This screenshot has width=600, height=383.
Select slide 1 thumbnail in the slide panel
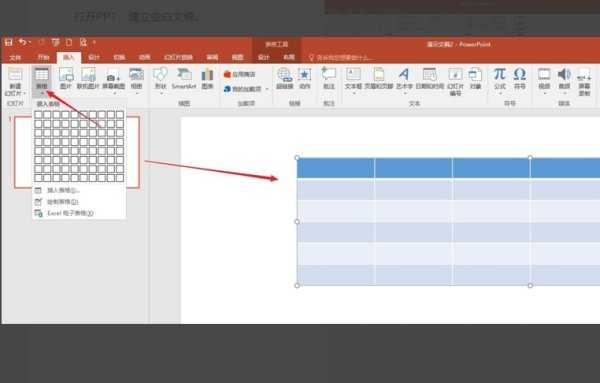(77, 152)
